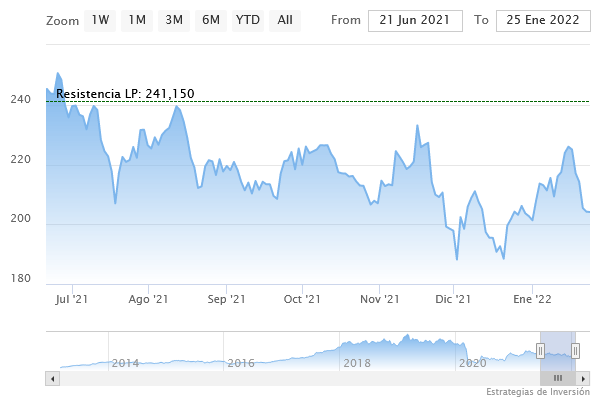Image resolution: width=600 pixels, height=400 pixels.
Task: Open Estrategias de Inversión credits link
Action: 538,391
